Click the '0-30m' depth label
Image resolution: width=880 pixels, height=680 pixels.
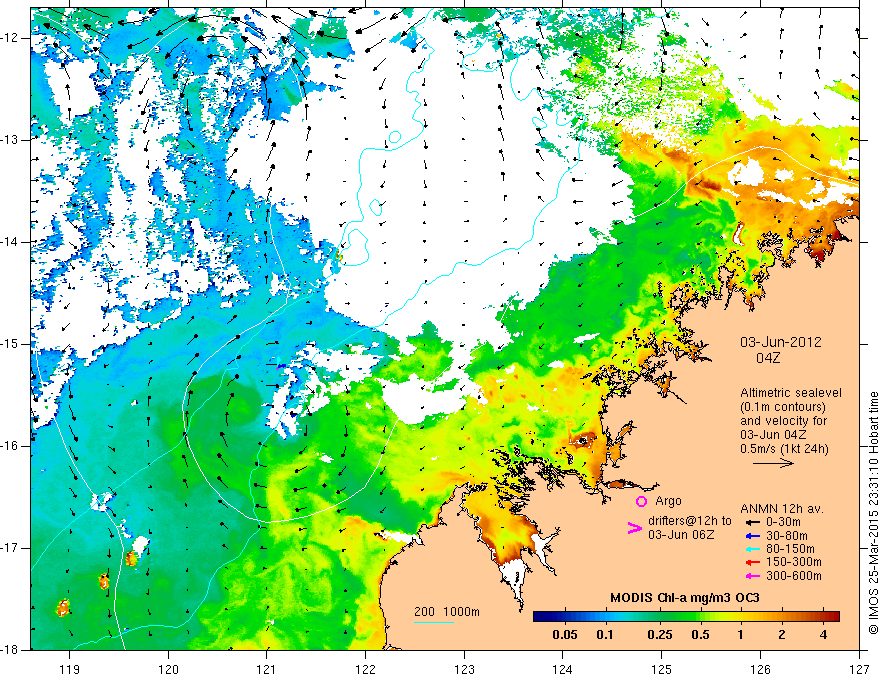point(783,522)
